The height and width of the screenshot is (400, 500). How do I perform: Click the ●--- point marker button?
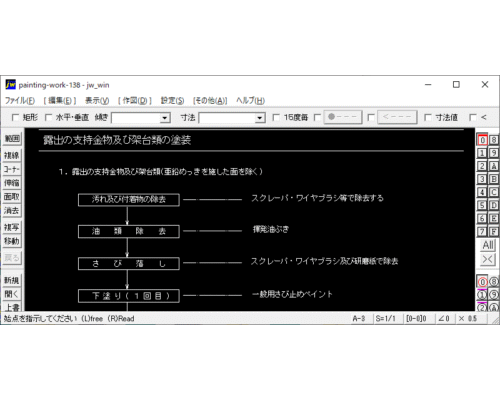343,117
